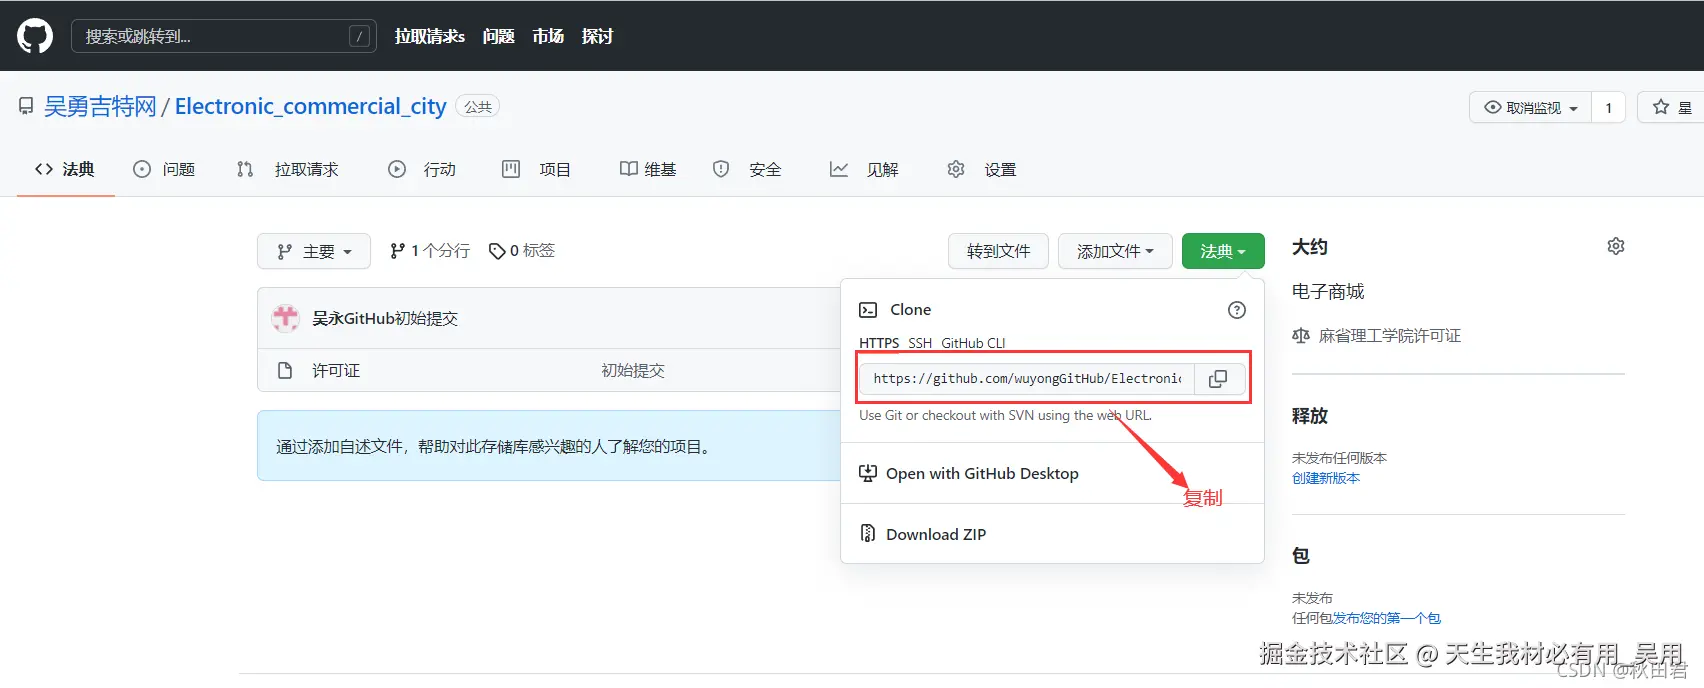Open the Electronic_commercial_city repository link
This screenshot has width=1704, height=688.
pyautogui.click(x=311, y=106)
